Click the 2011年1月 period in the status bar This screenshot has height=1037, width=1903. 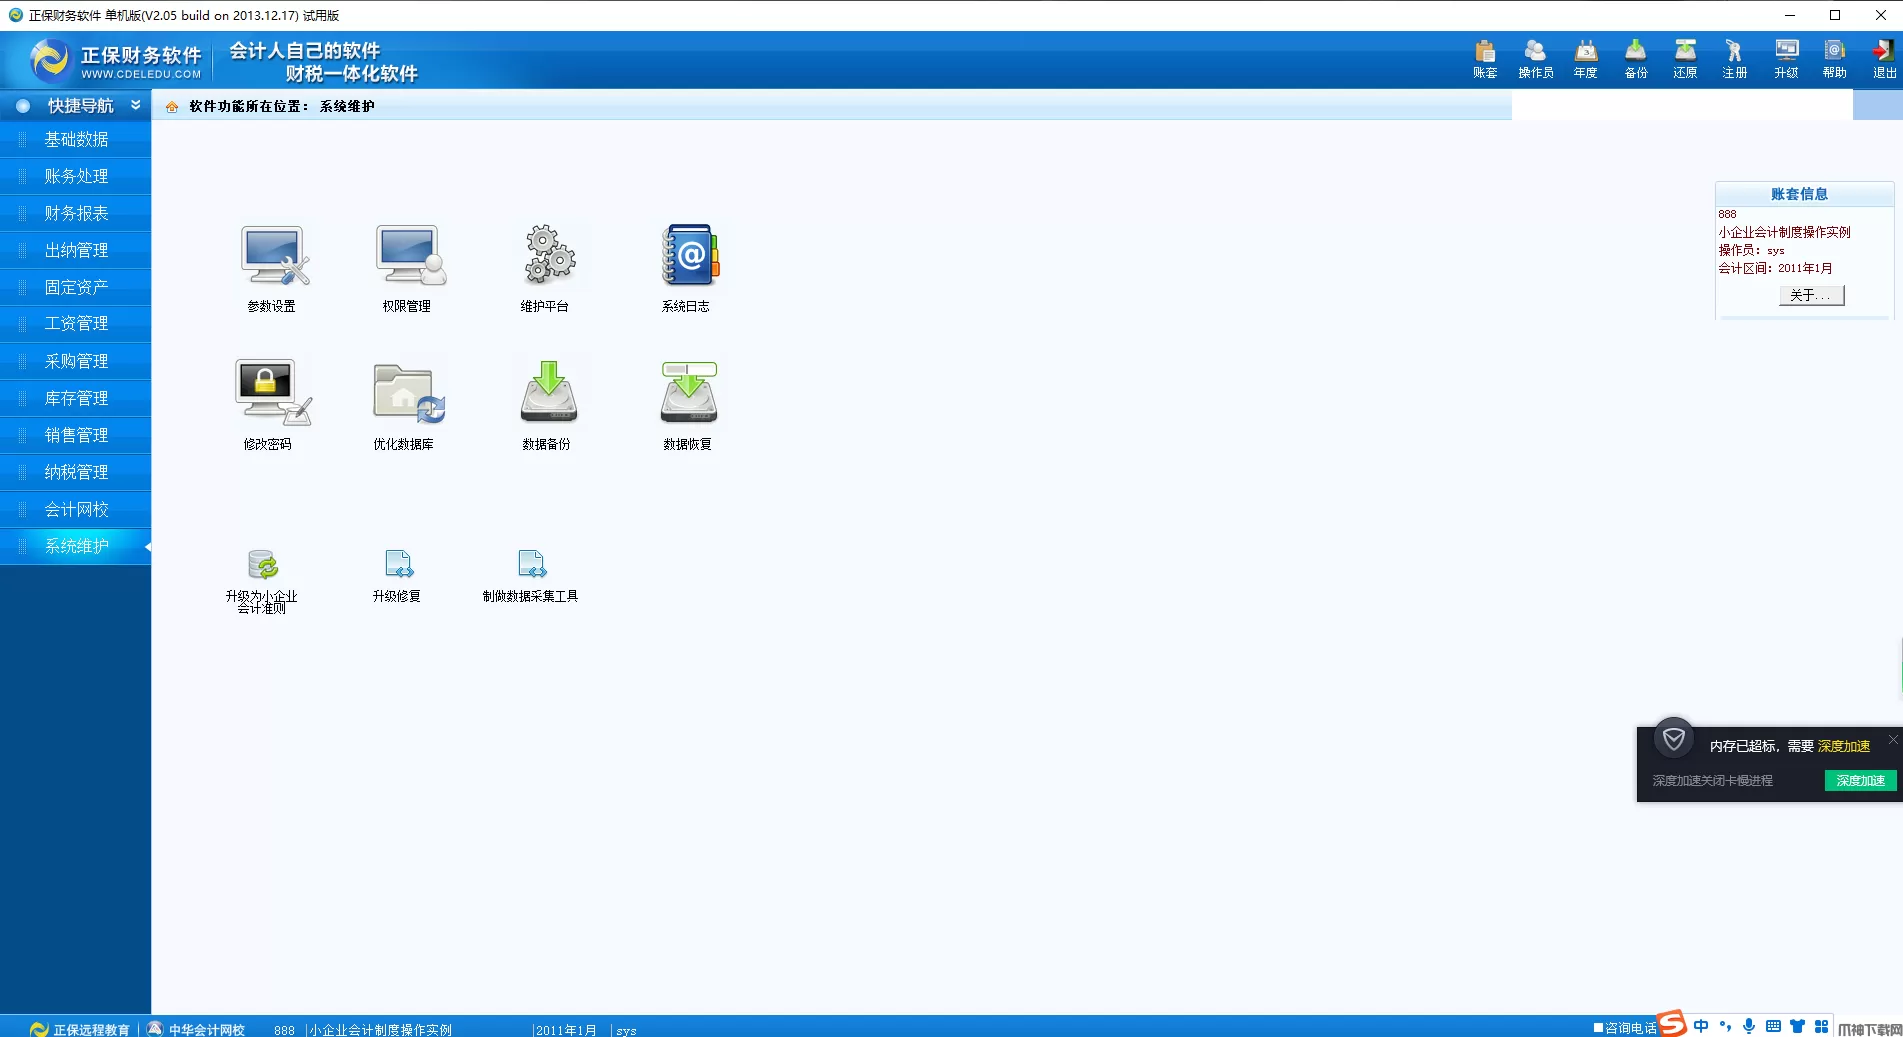point(566,1030)
